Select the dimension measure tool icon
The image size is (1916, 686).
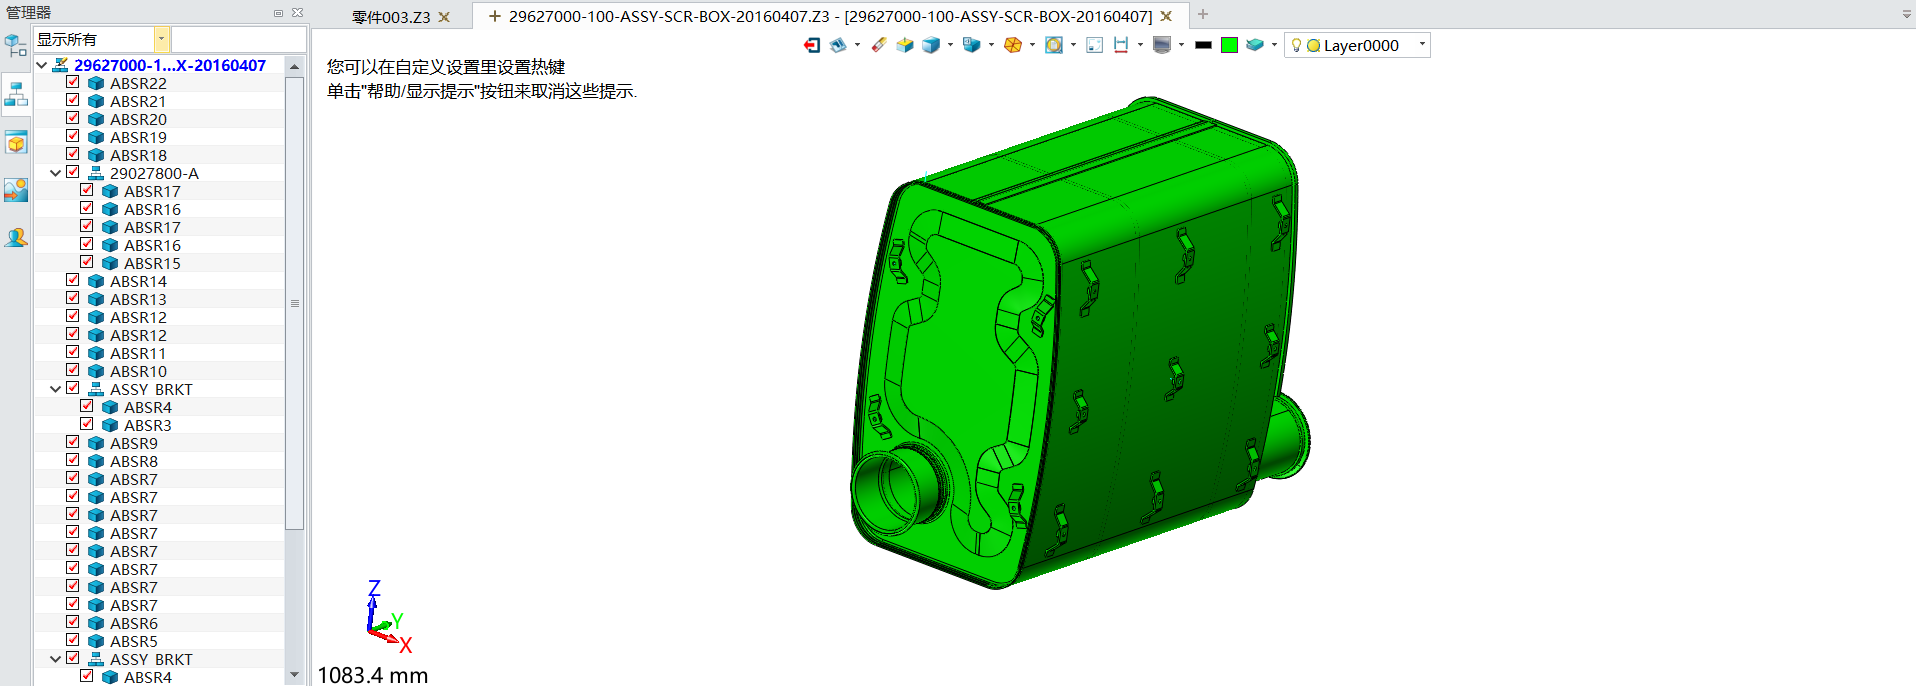click(1121, 45)
